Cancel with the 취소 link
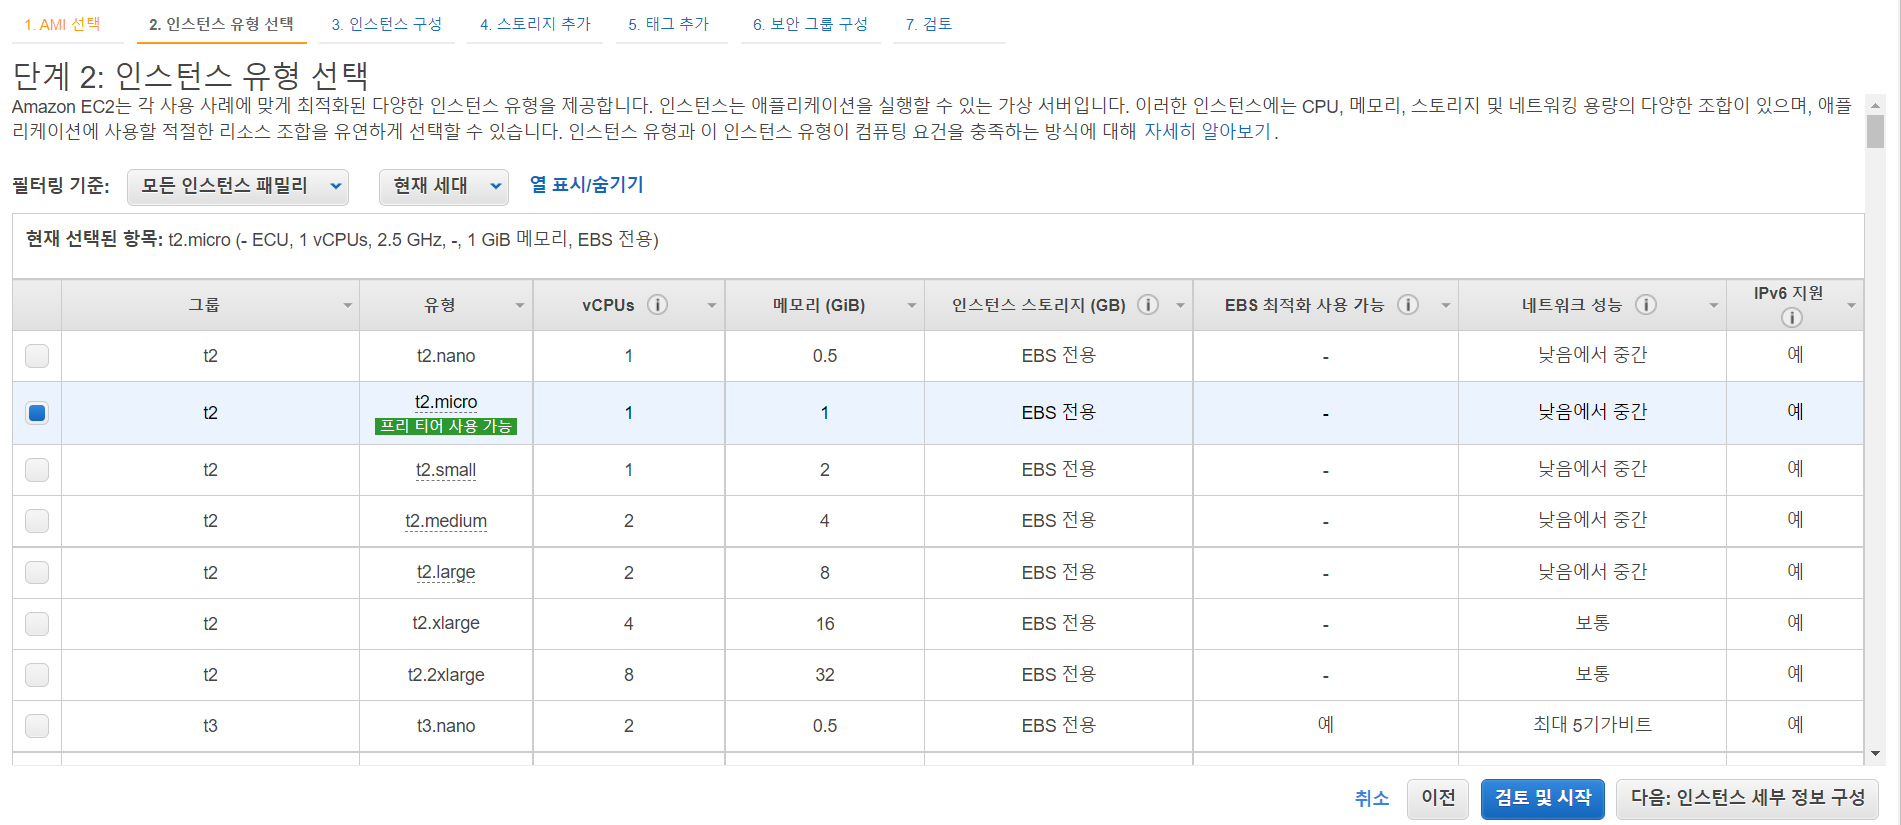This screenshot has height=825, width=1901. tap(1372, 798)
